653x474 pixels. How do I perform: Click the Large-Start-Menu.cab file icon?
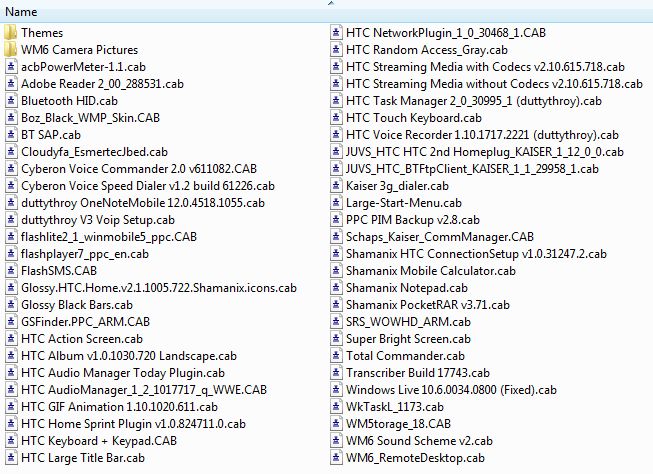(336, 203)
